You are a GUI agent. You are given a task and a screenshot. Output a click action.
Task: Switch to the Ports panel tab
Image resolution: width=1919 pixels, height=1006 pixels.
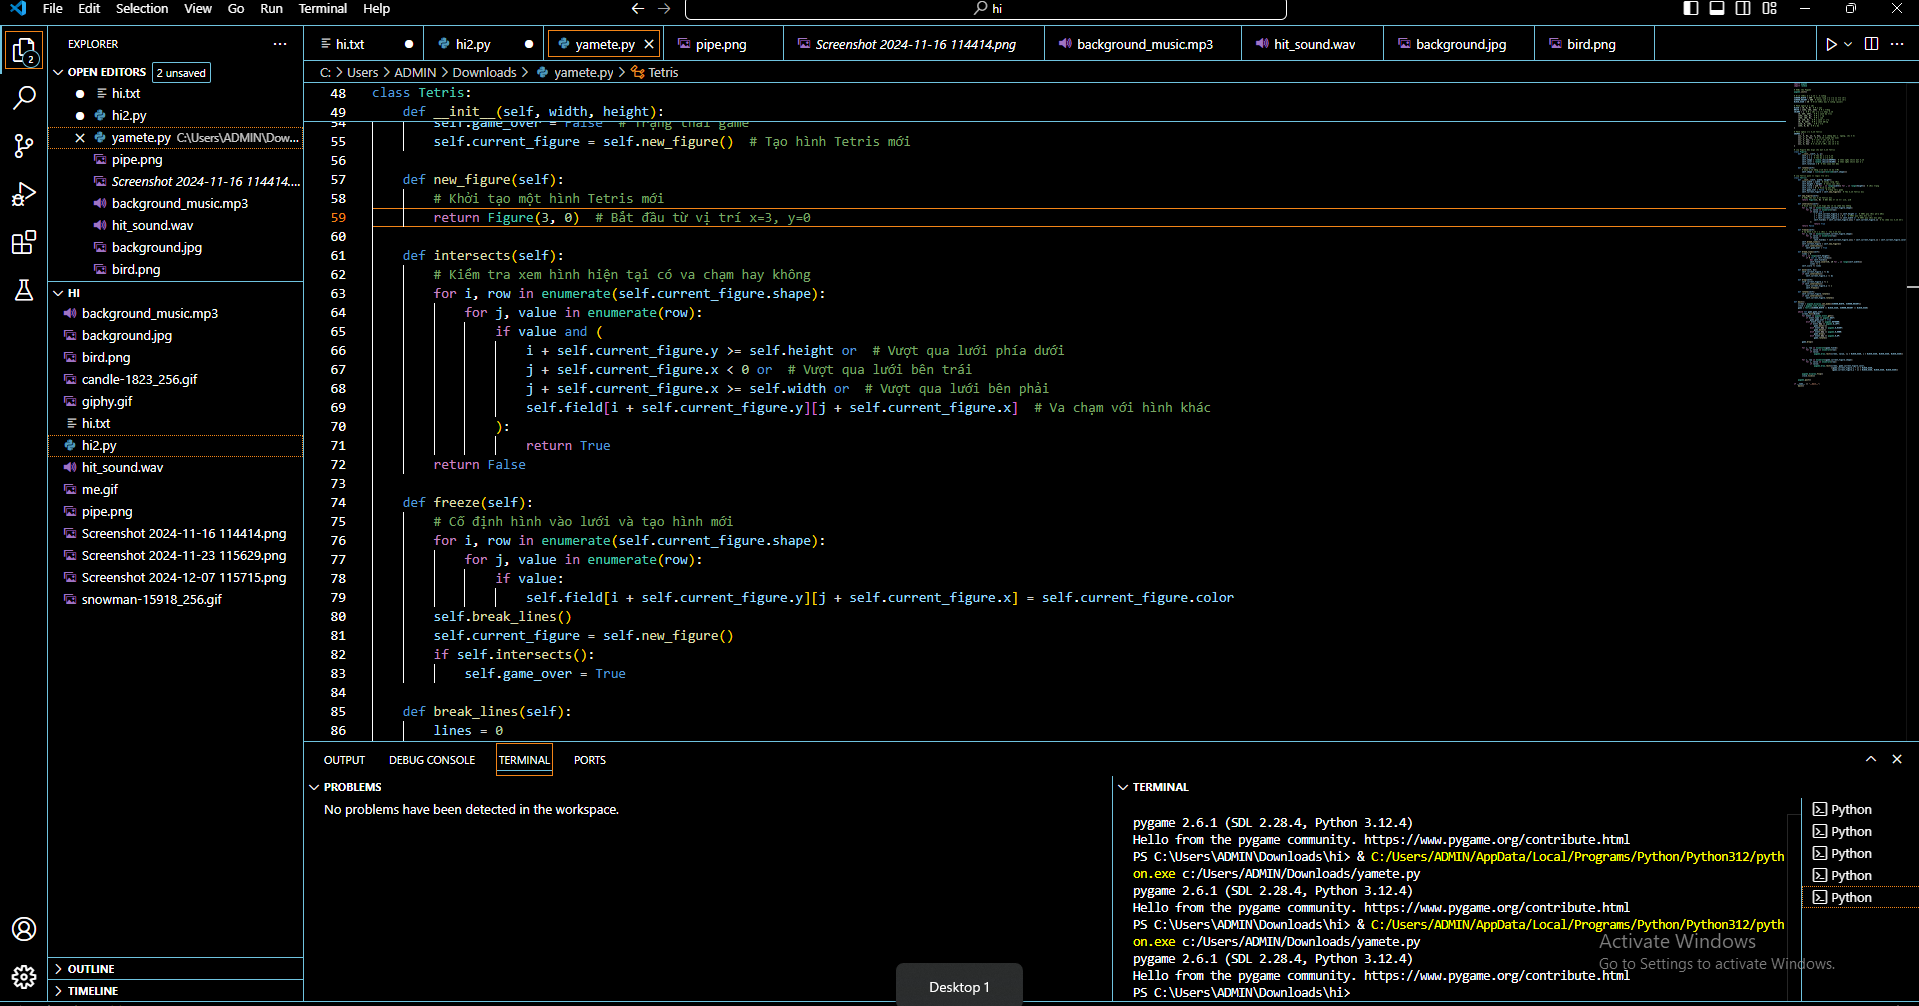click(590, 760)
